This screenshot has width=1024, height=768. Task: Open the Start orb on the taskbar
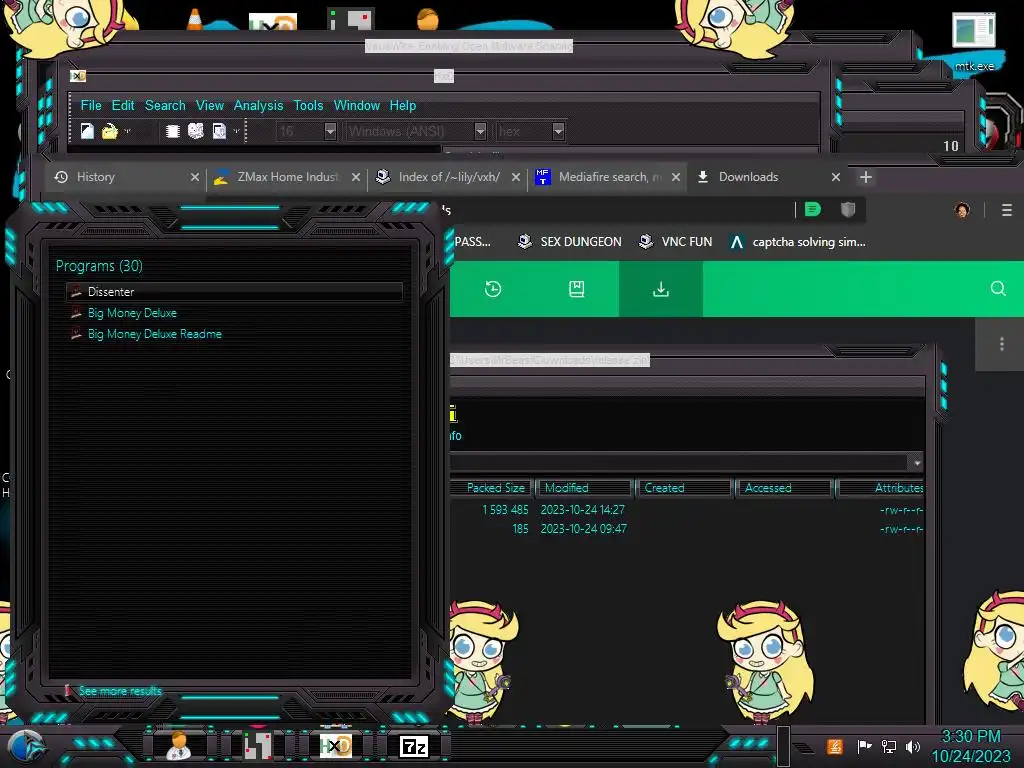(x=26, y=746)
